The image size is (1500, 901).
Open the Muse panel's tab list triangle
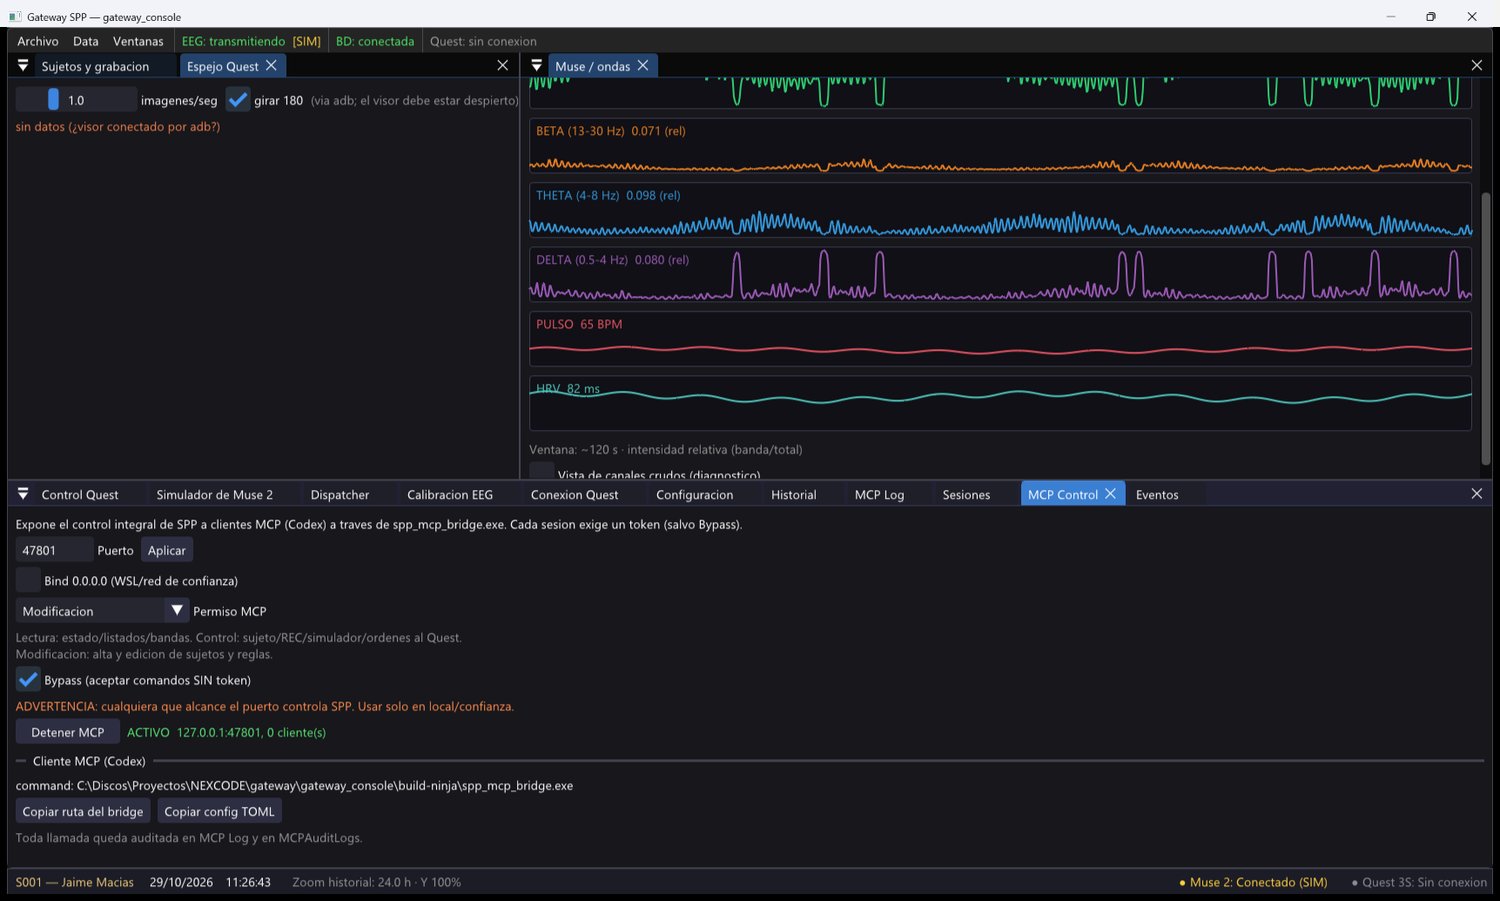click(x=537, y=66)
